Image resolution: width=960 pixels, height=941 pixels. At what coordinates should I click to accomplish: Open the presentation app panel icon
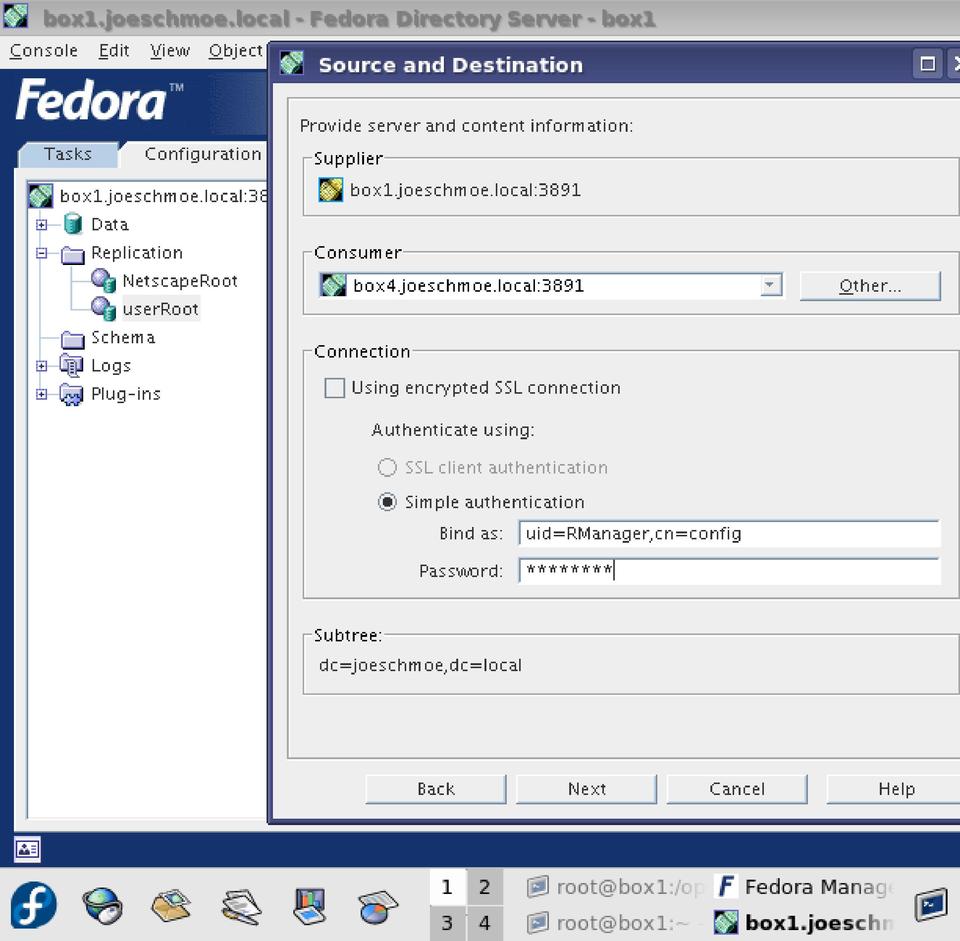point(309,906)
